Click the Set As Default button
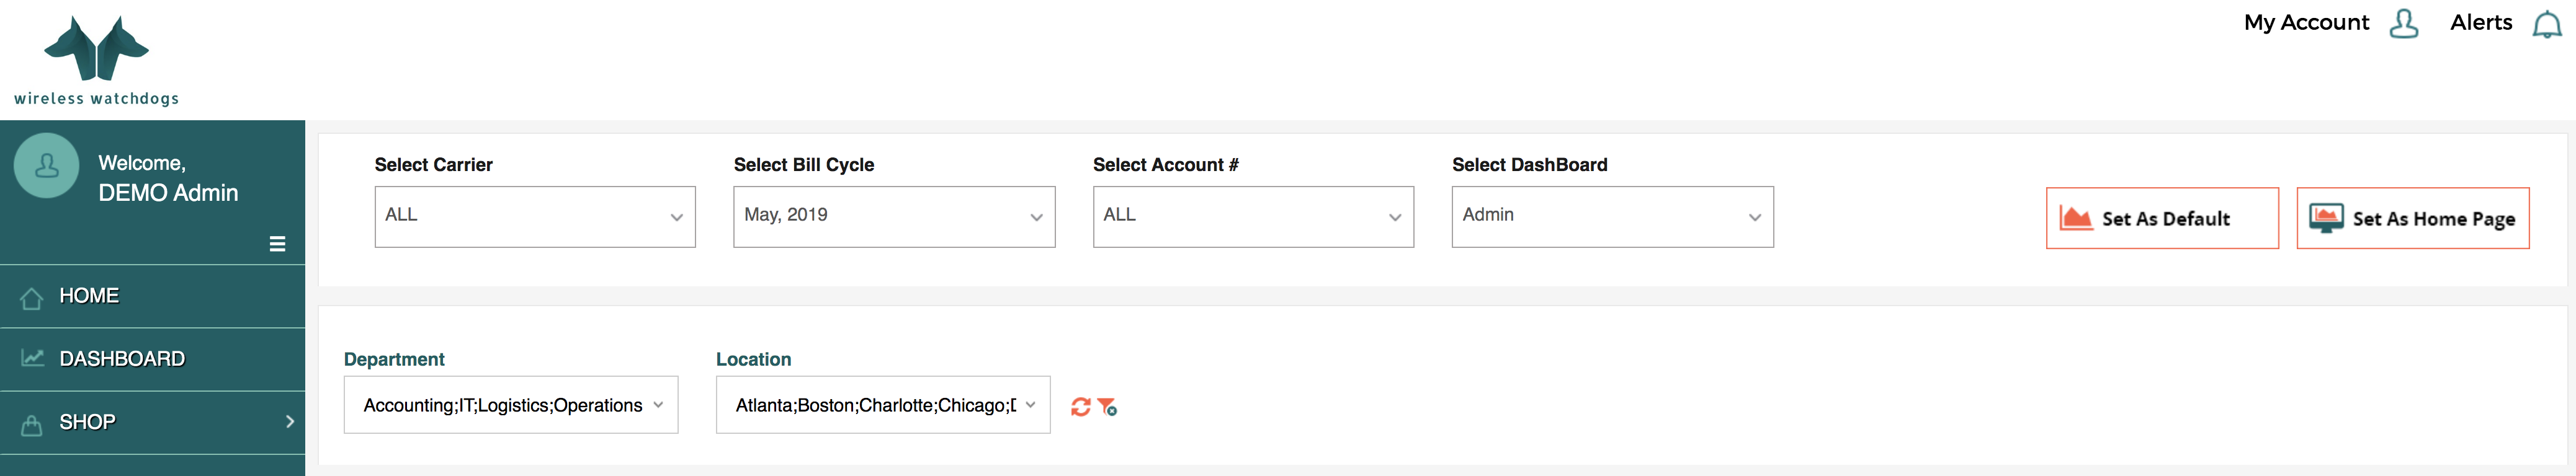This screenshot has height=476, width=2576. pyautogui.click(x=2162, y=218)
